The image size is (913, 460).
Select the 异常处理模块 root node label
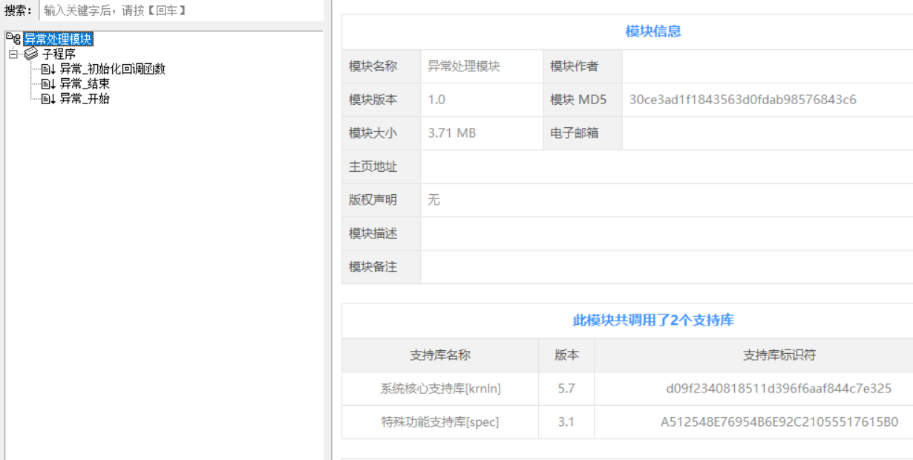(x=58, y=39)
